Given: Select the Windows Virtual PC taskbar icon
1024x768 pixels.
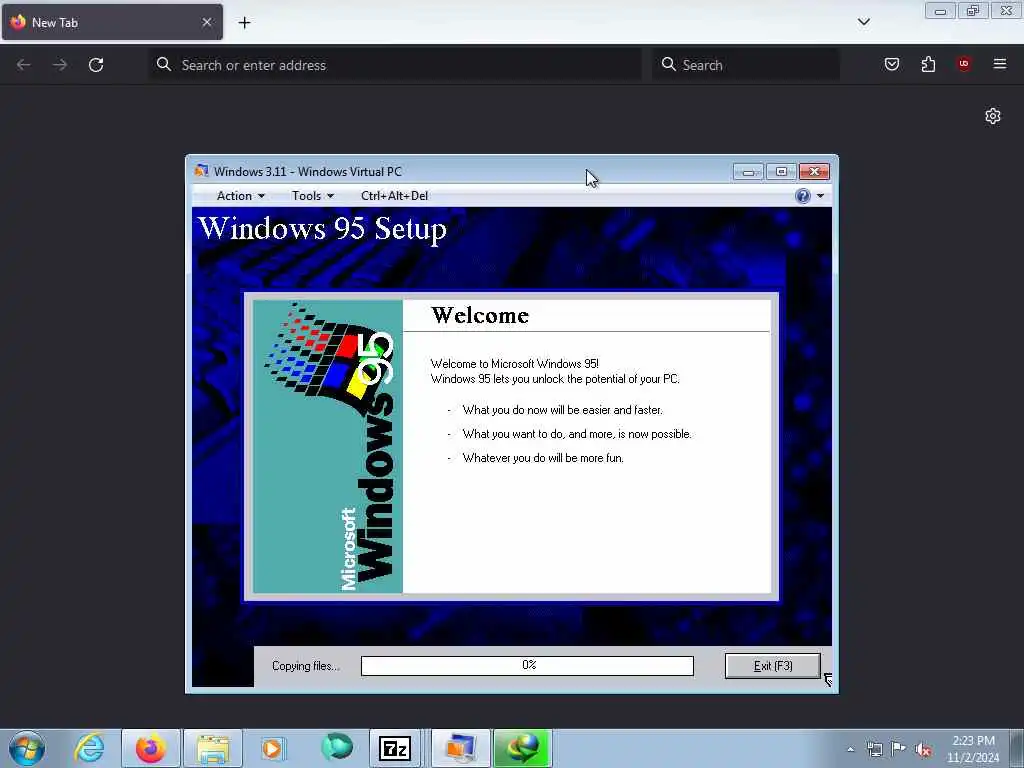Looking at the screenshot, I should click(x=460, y=748).
